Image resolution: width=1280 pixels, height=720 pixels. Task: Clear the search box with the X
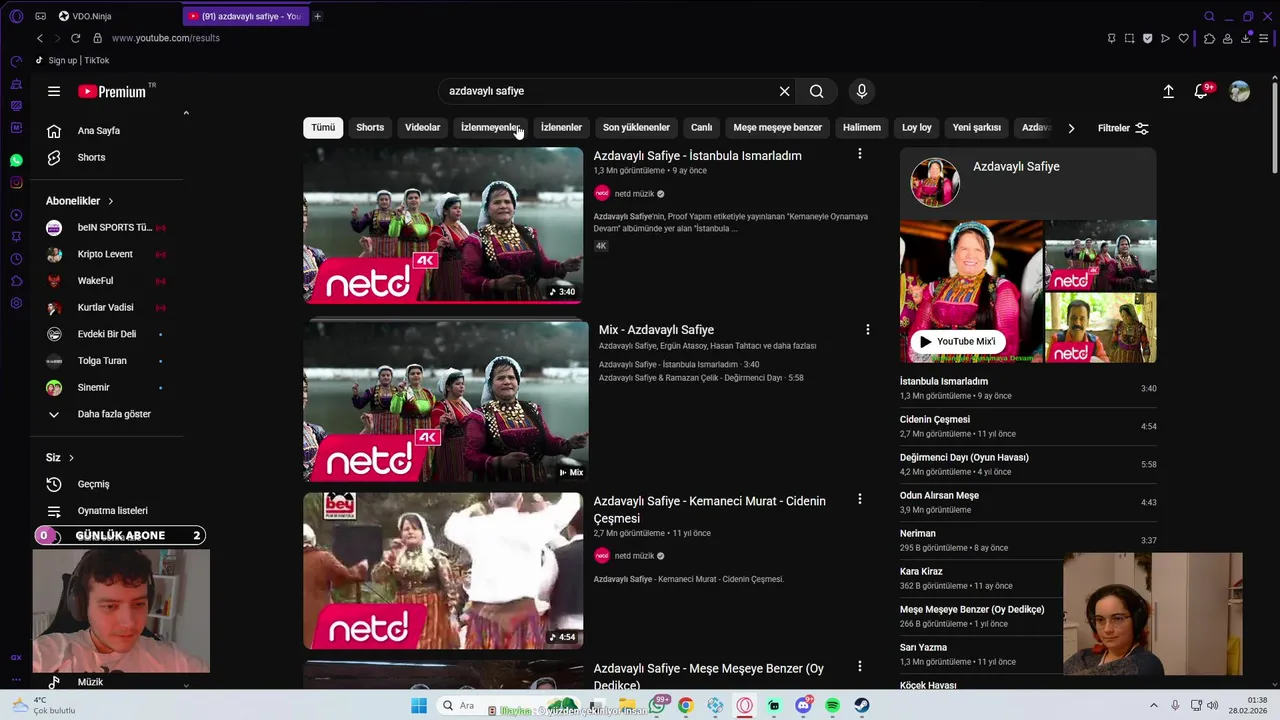(784, 91)
